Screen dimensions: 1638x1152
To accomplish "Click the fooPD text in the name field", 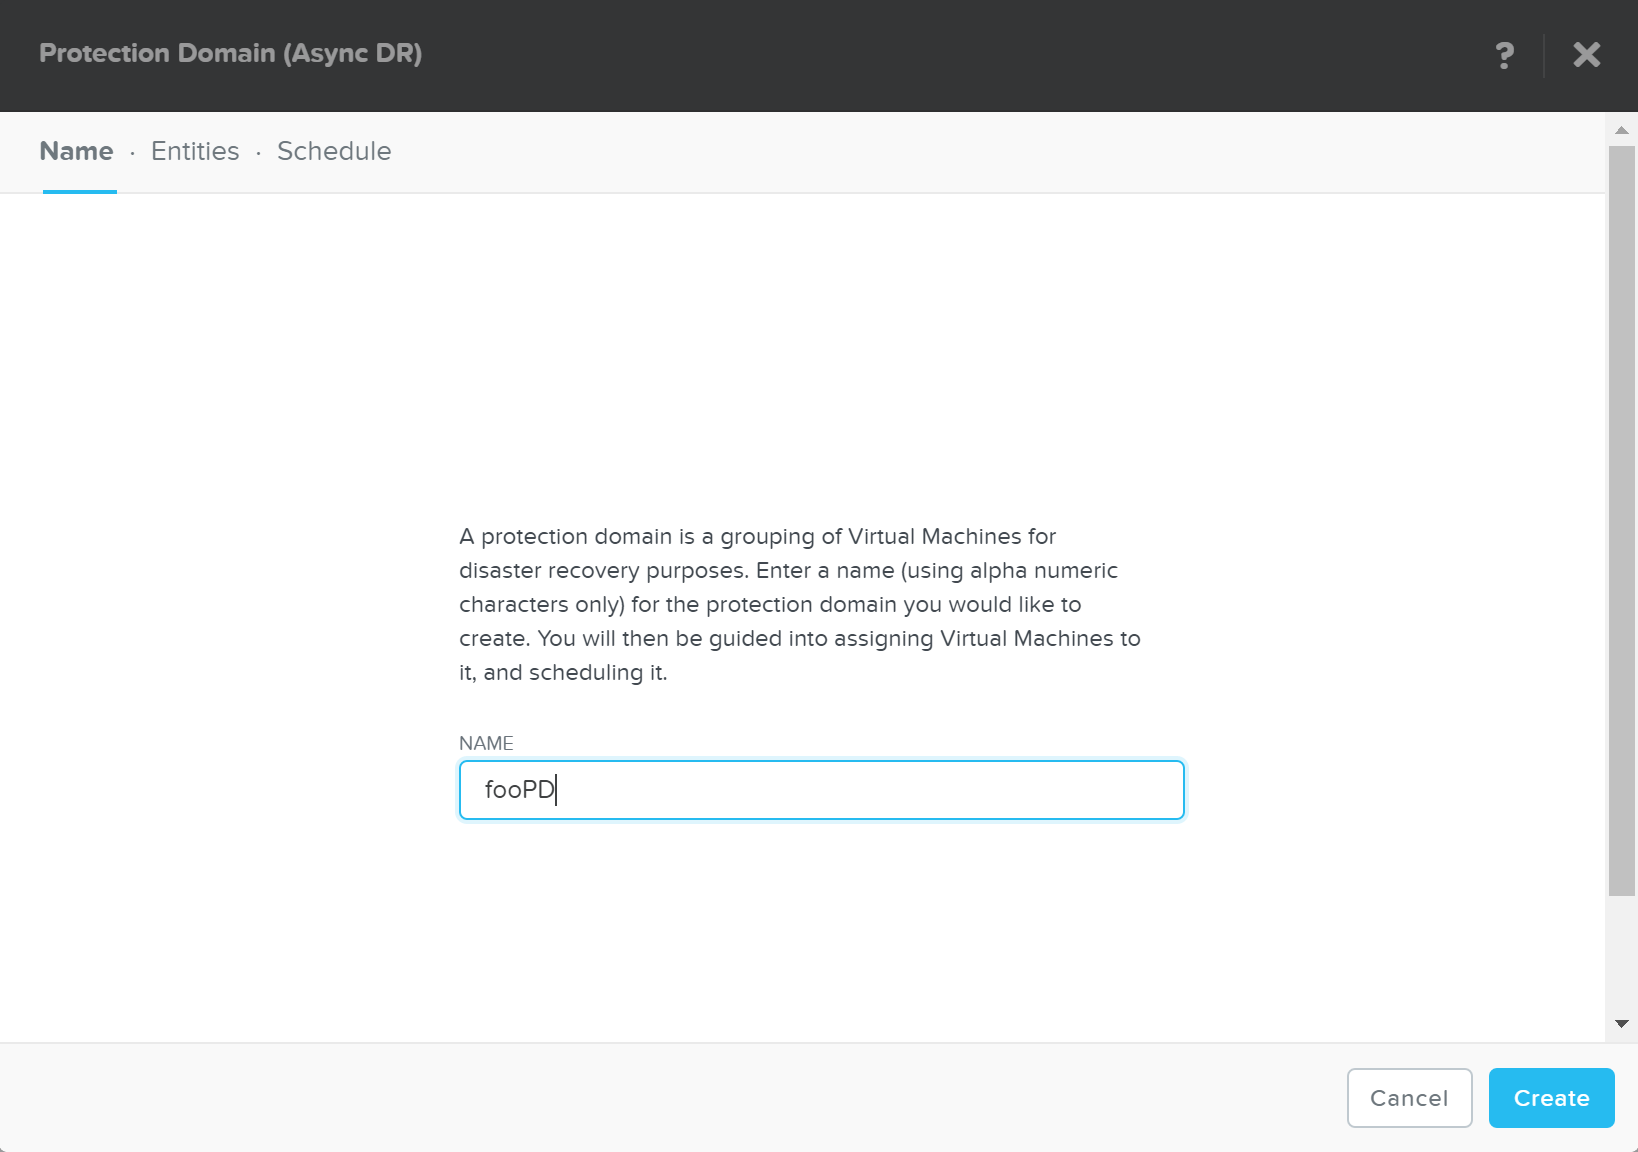I will (x=519, y=790).
